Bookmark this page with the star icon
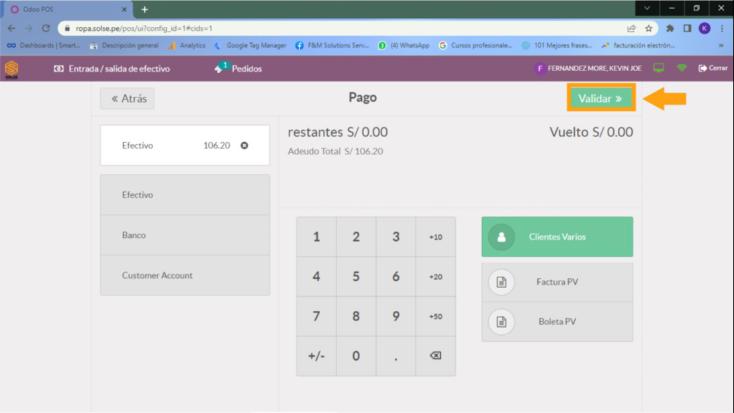The height and width of the screenshot is (413, 734). [x=648, y=28]
